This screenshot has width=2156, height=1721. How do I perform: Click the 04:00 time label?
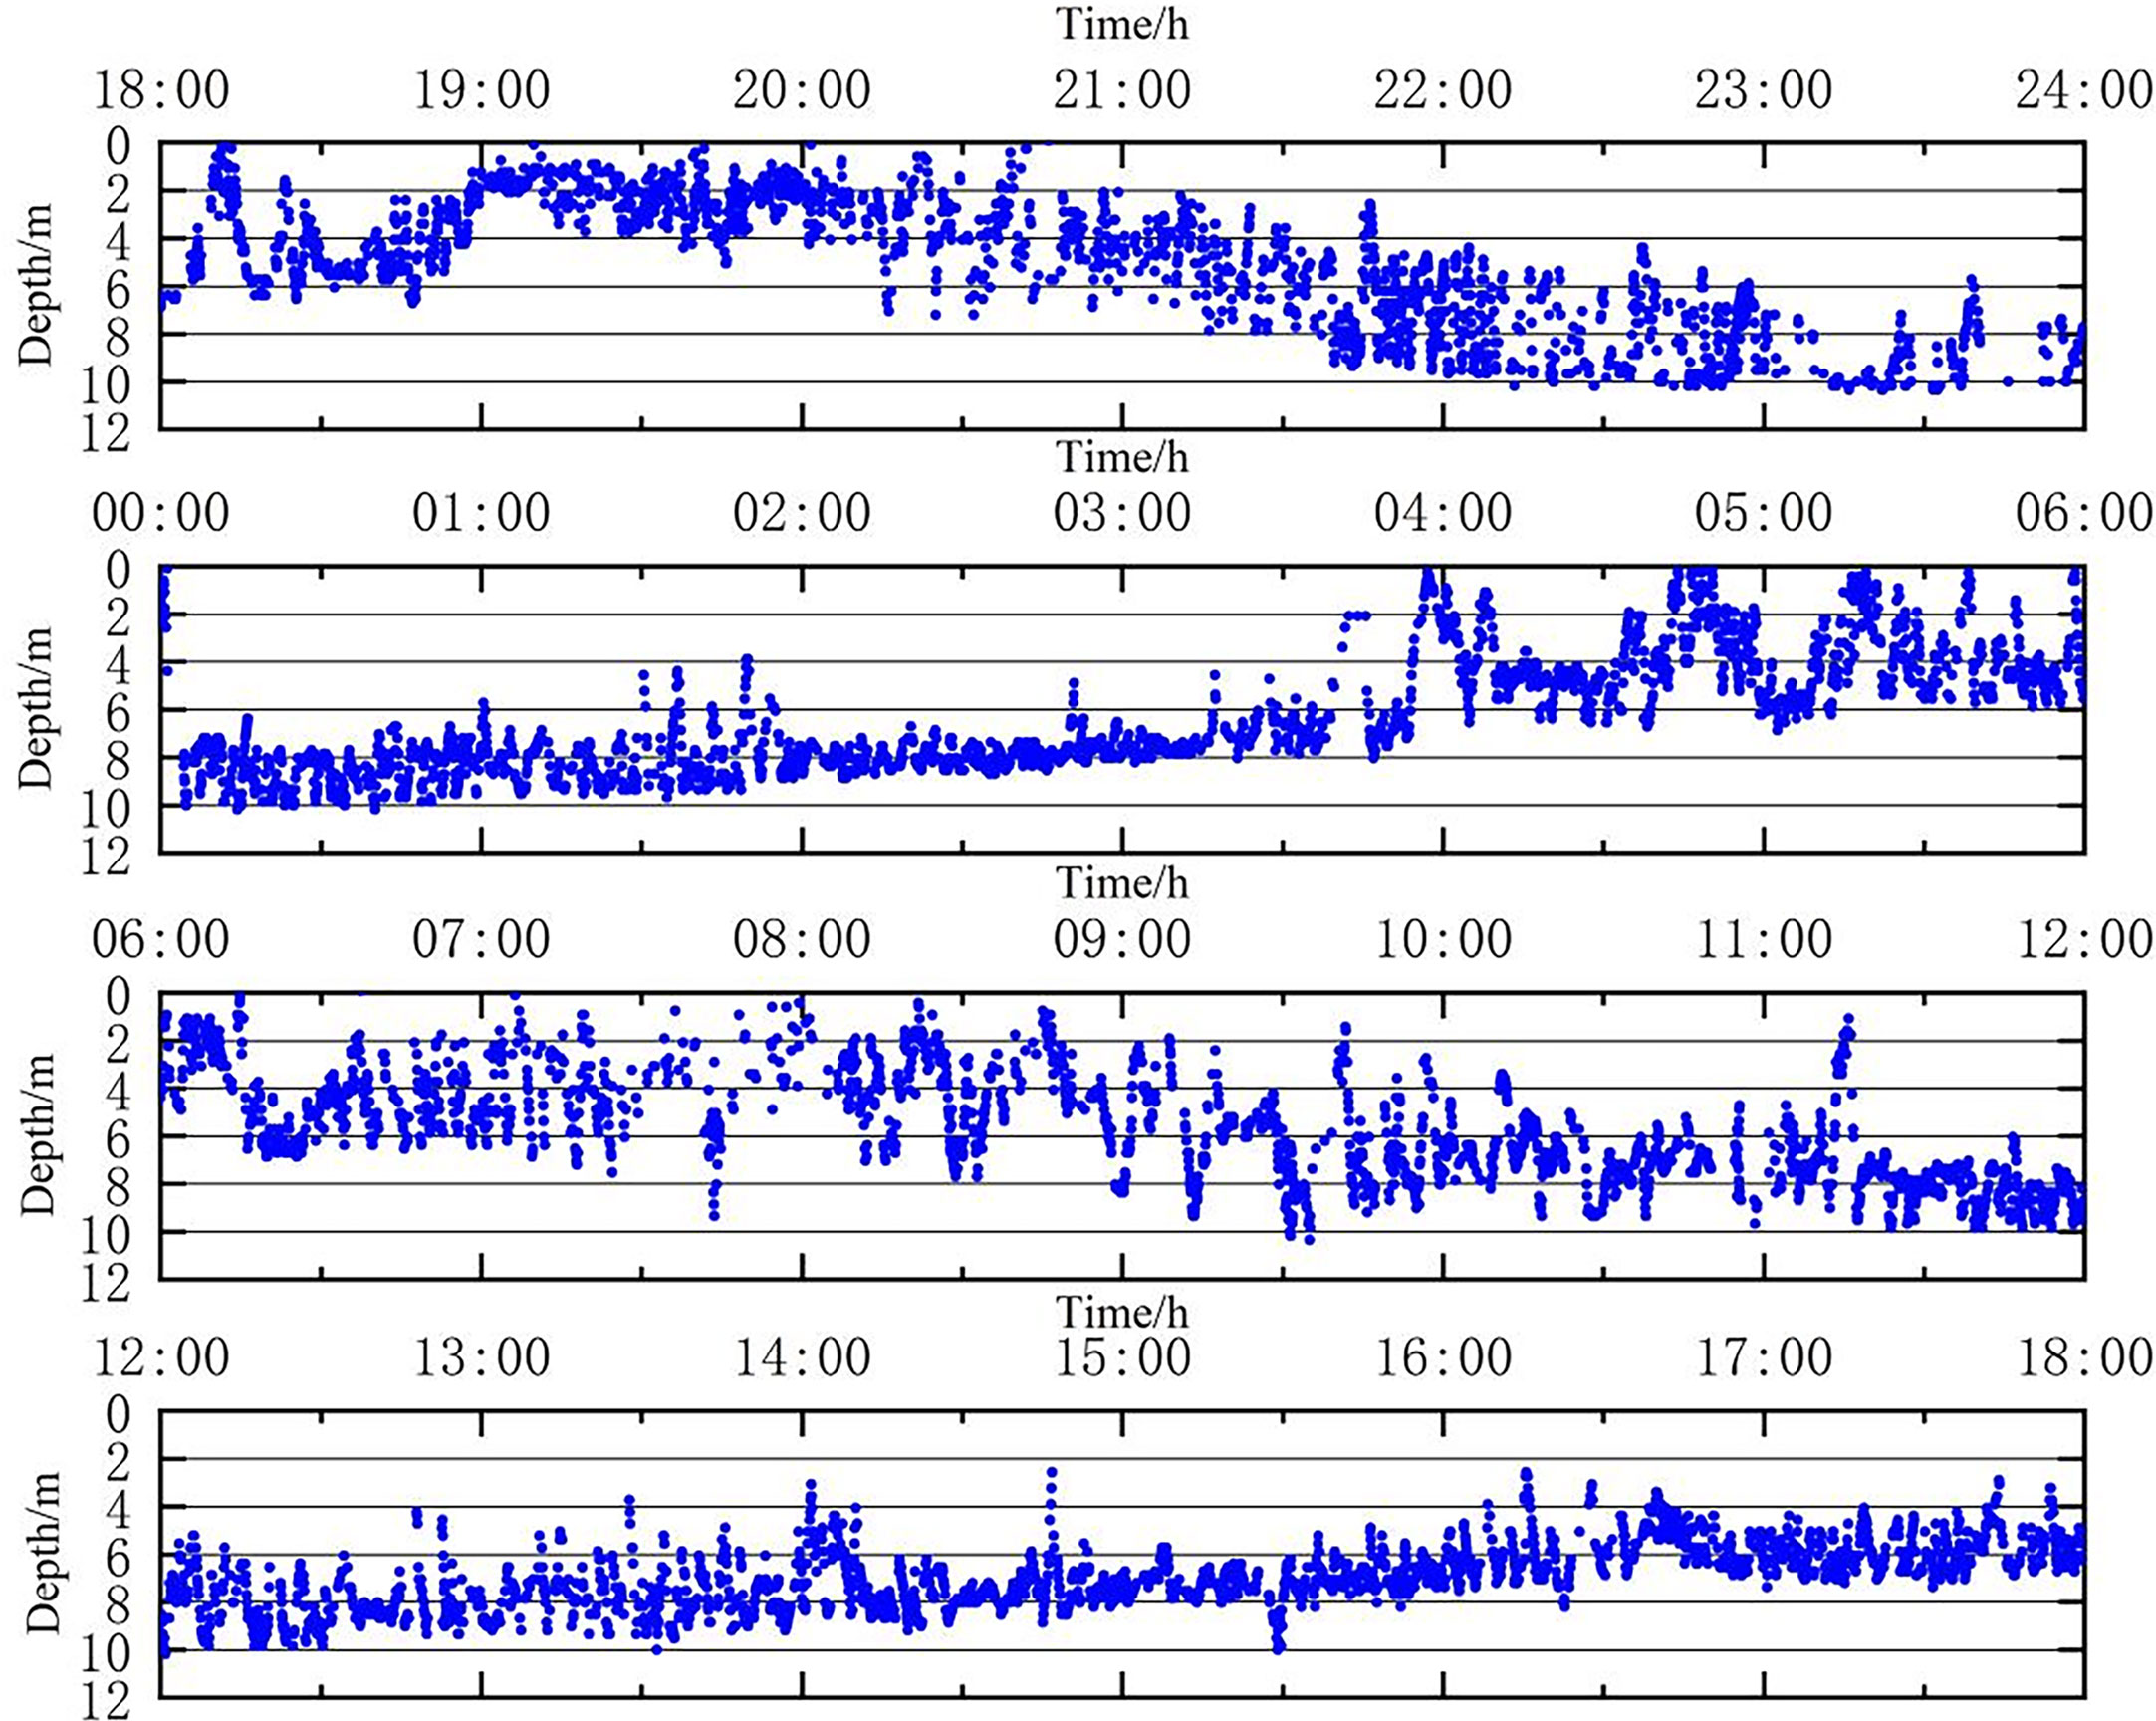(1443, 513)
